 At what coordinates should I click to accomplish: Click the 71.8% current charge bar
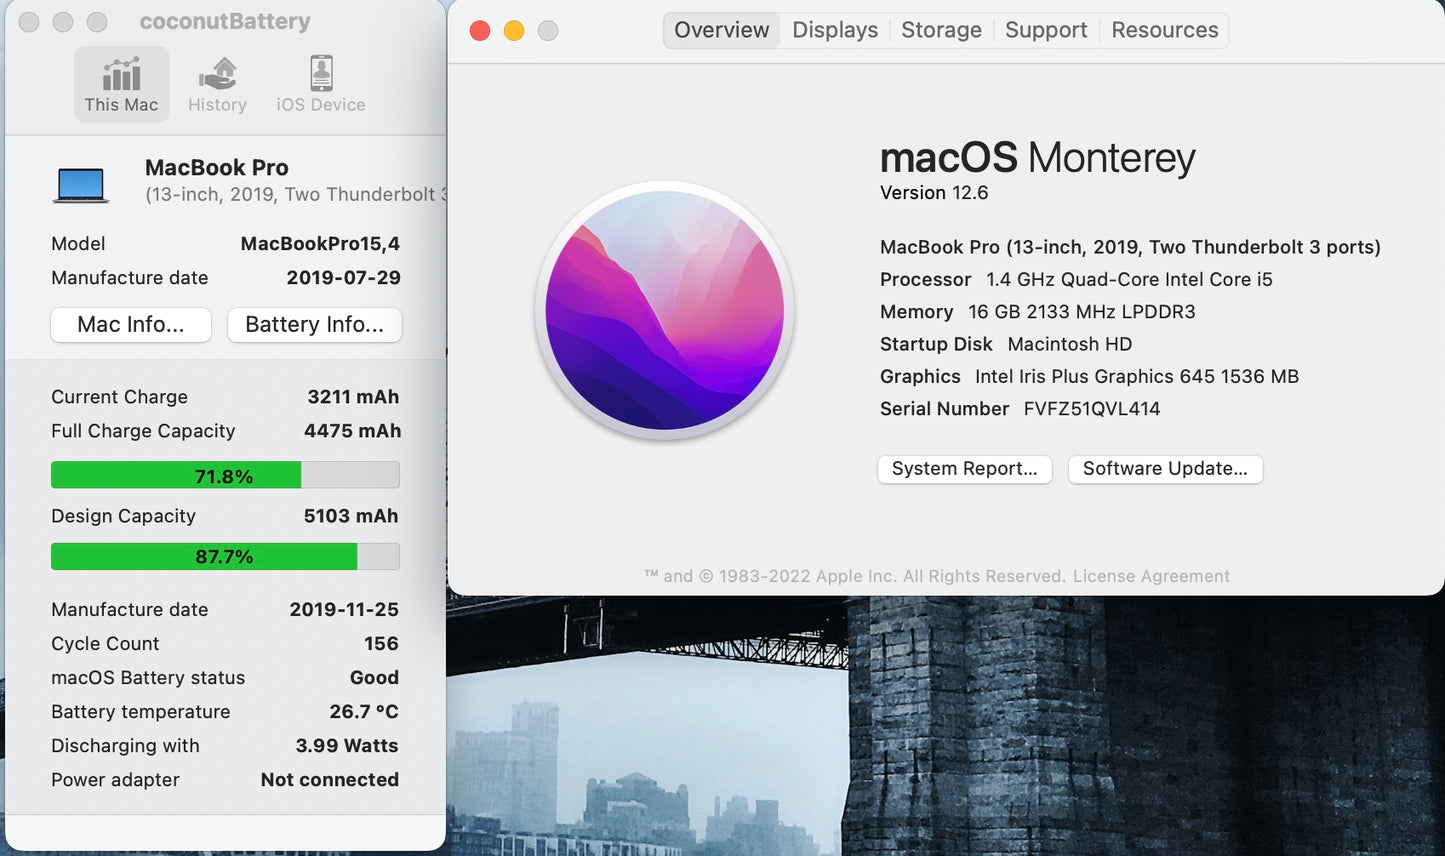tap(225, 475)
